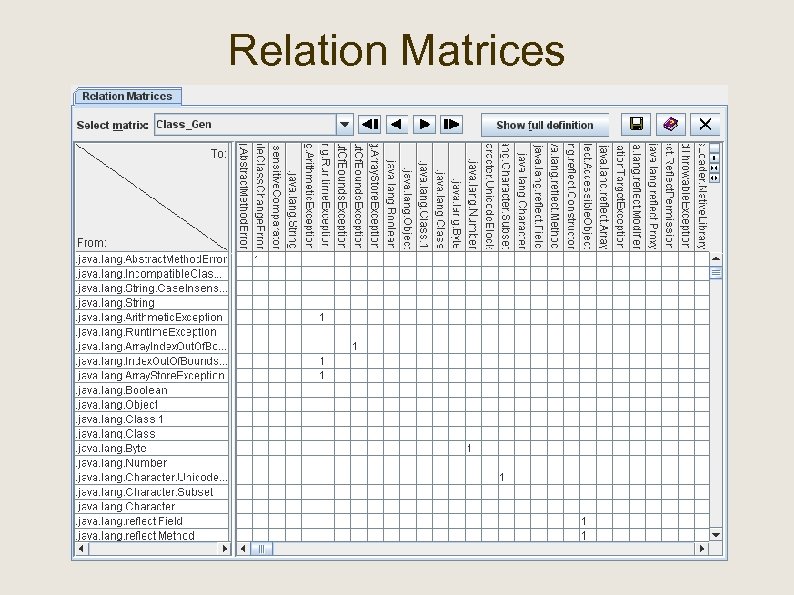The height and width of the screenshot is (595, 794).
Task: Click column header java.lang.reflect.Field
Action: pyautogui.click(x=538, y=196)
